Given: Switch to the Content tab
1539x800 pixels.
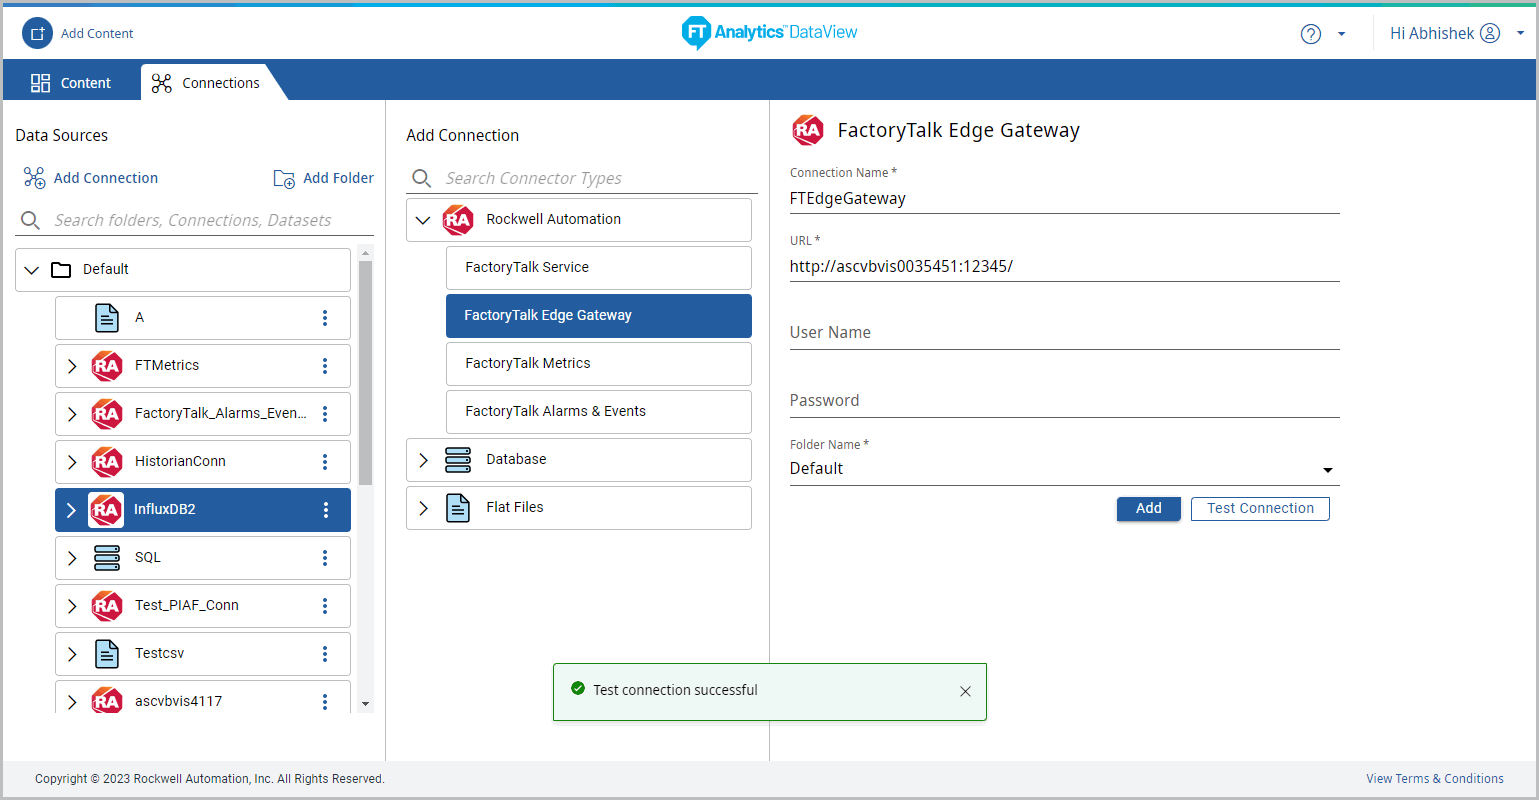Looking at the screenshot, I should tap(71, 83).
